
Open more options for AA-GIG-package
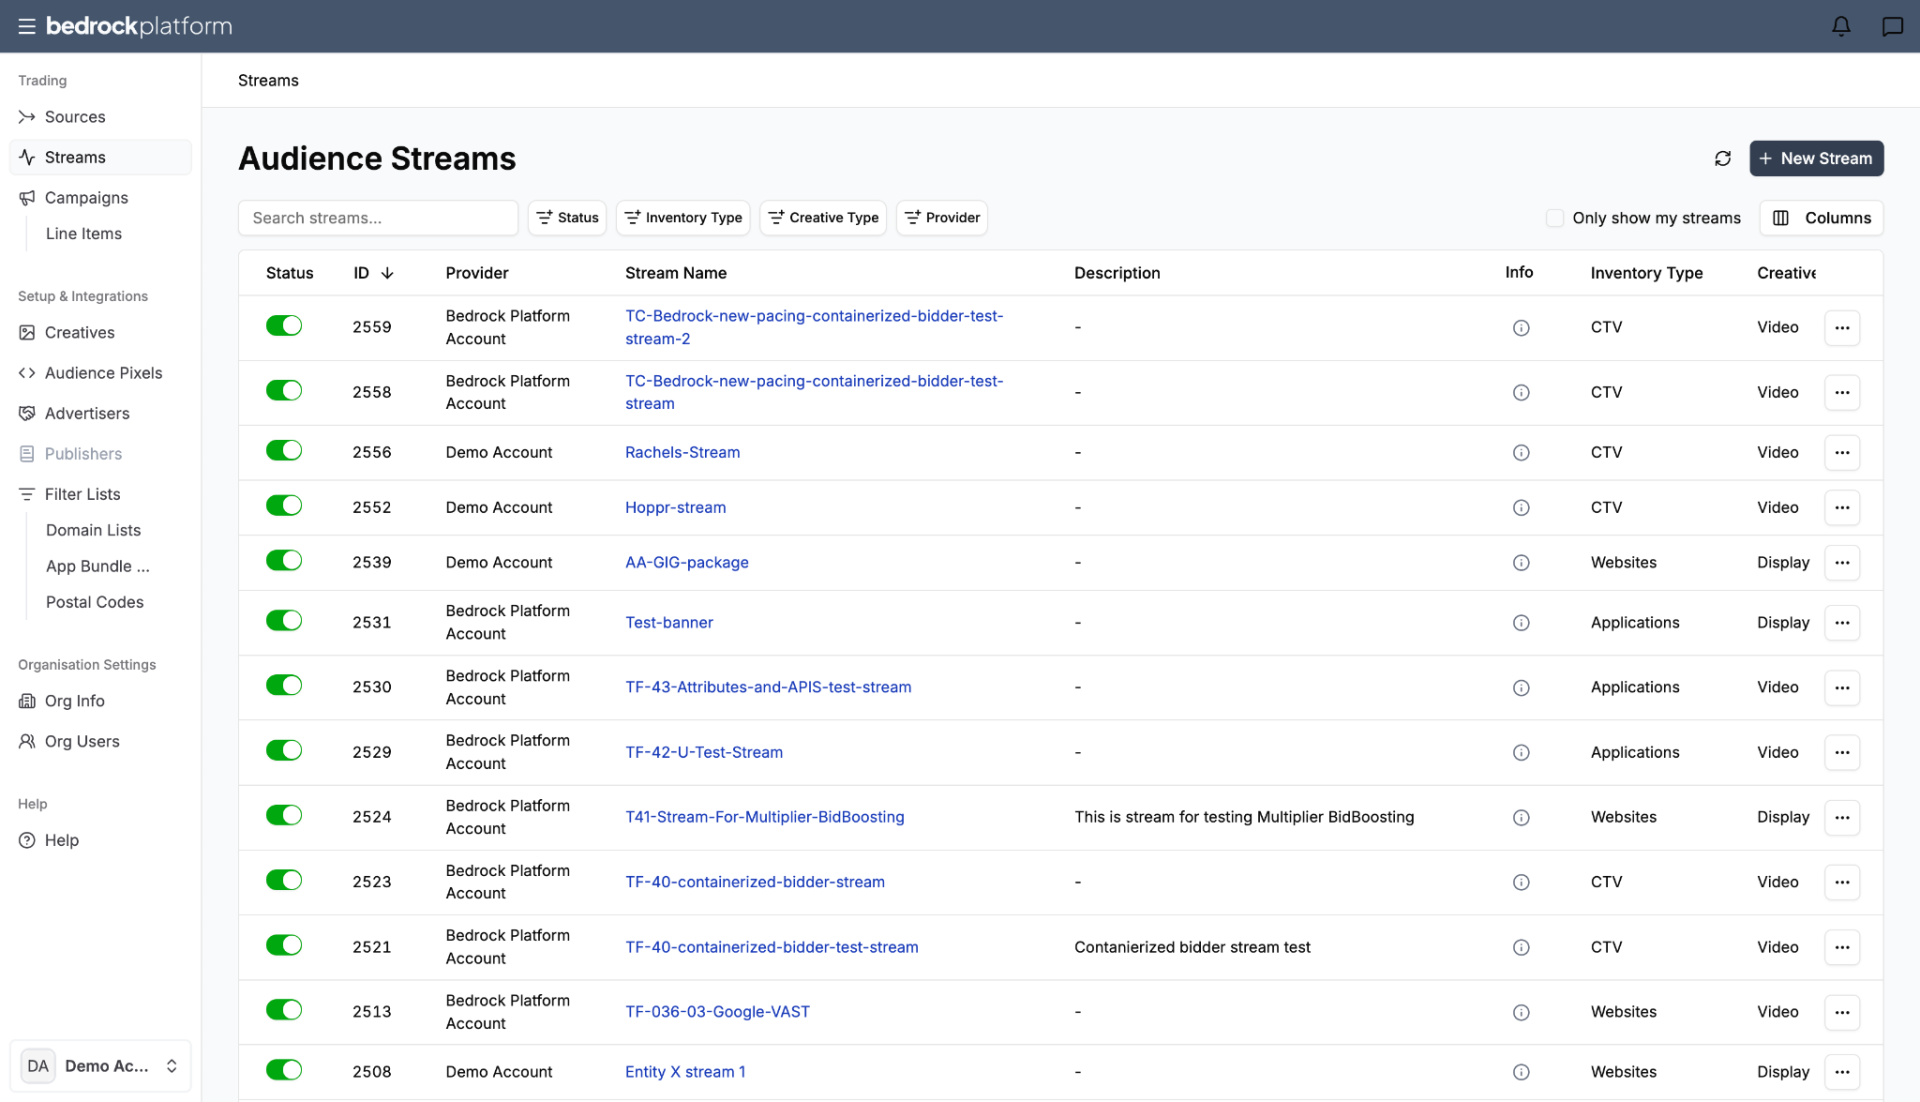click(x=1842, y=562)
